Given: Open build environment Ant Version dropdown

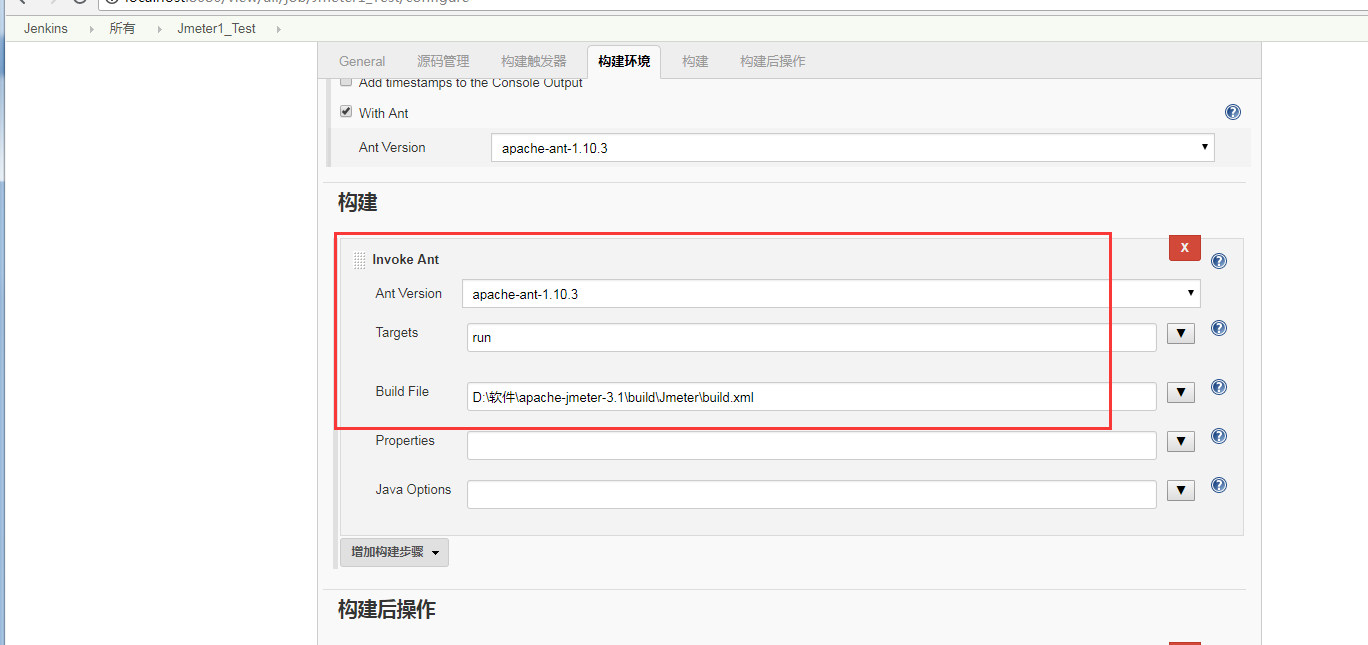Looking at the screenshot, I should click(x=852, y=148).
